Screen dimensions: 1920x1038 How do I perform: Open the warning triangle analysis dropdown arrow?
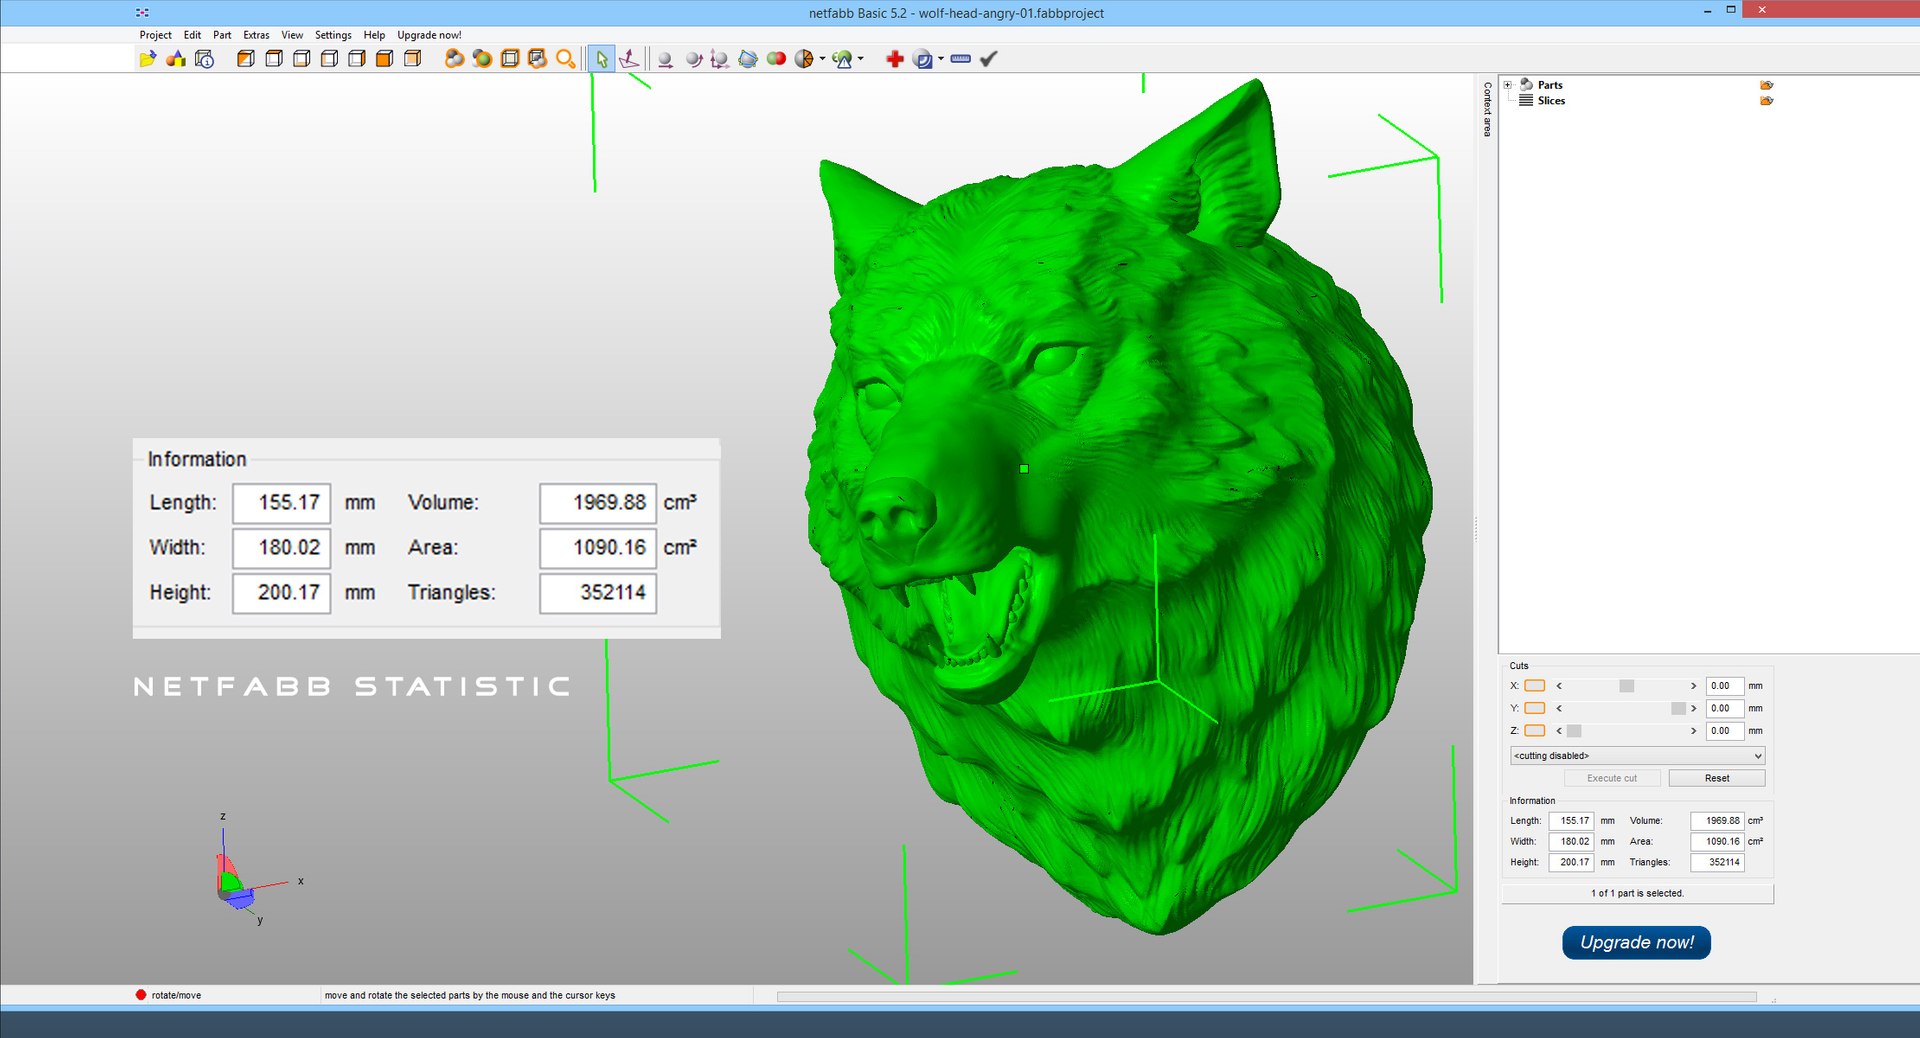[x=860, y=59]
